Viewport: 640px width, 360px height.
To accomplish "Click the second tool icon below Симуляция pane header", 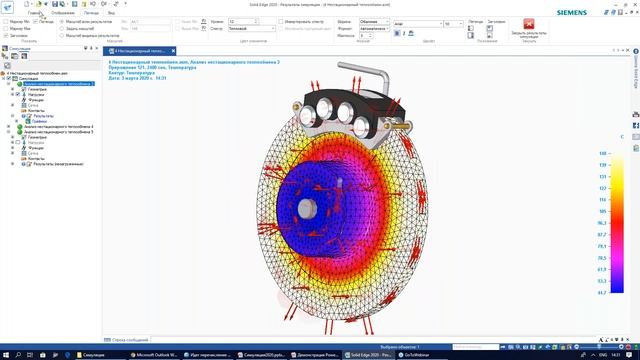I will pos(15,56).
